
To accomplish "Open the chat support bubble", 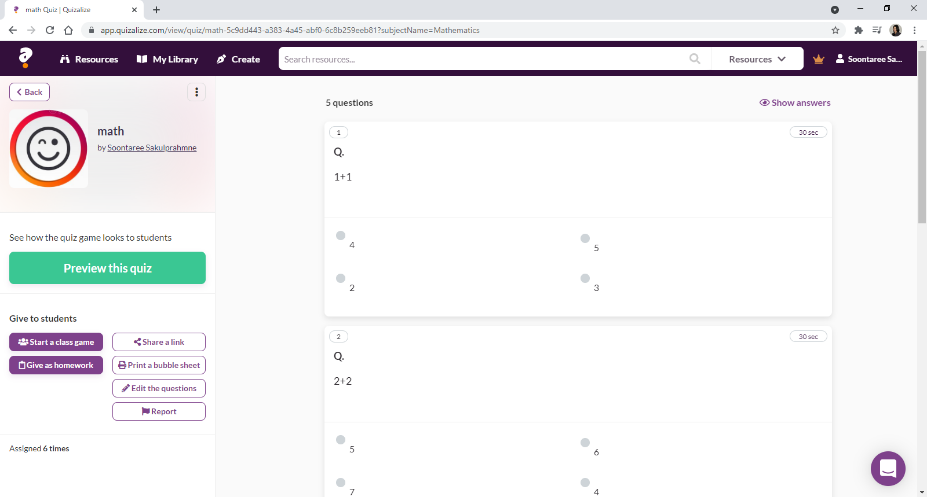I will click(x=888, y=468).
